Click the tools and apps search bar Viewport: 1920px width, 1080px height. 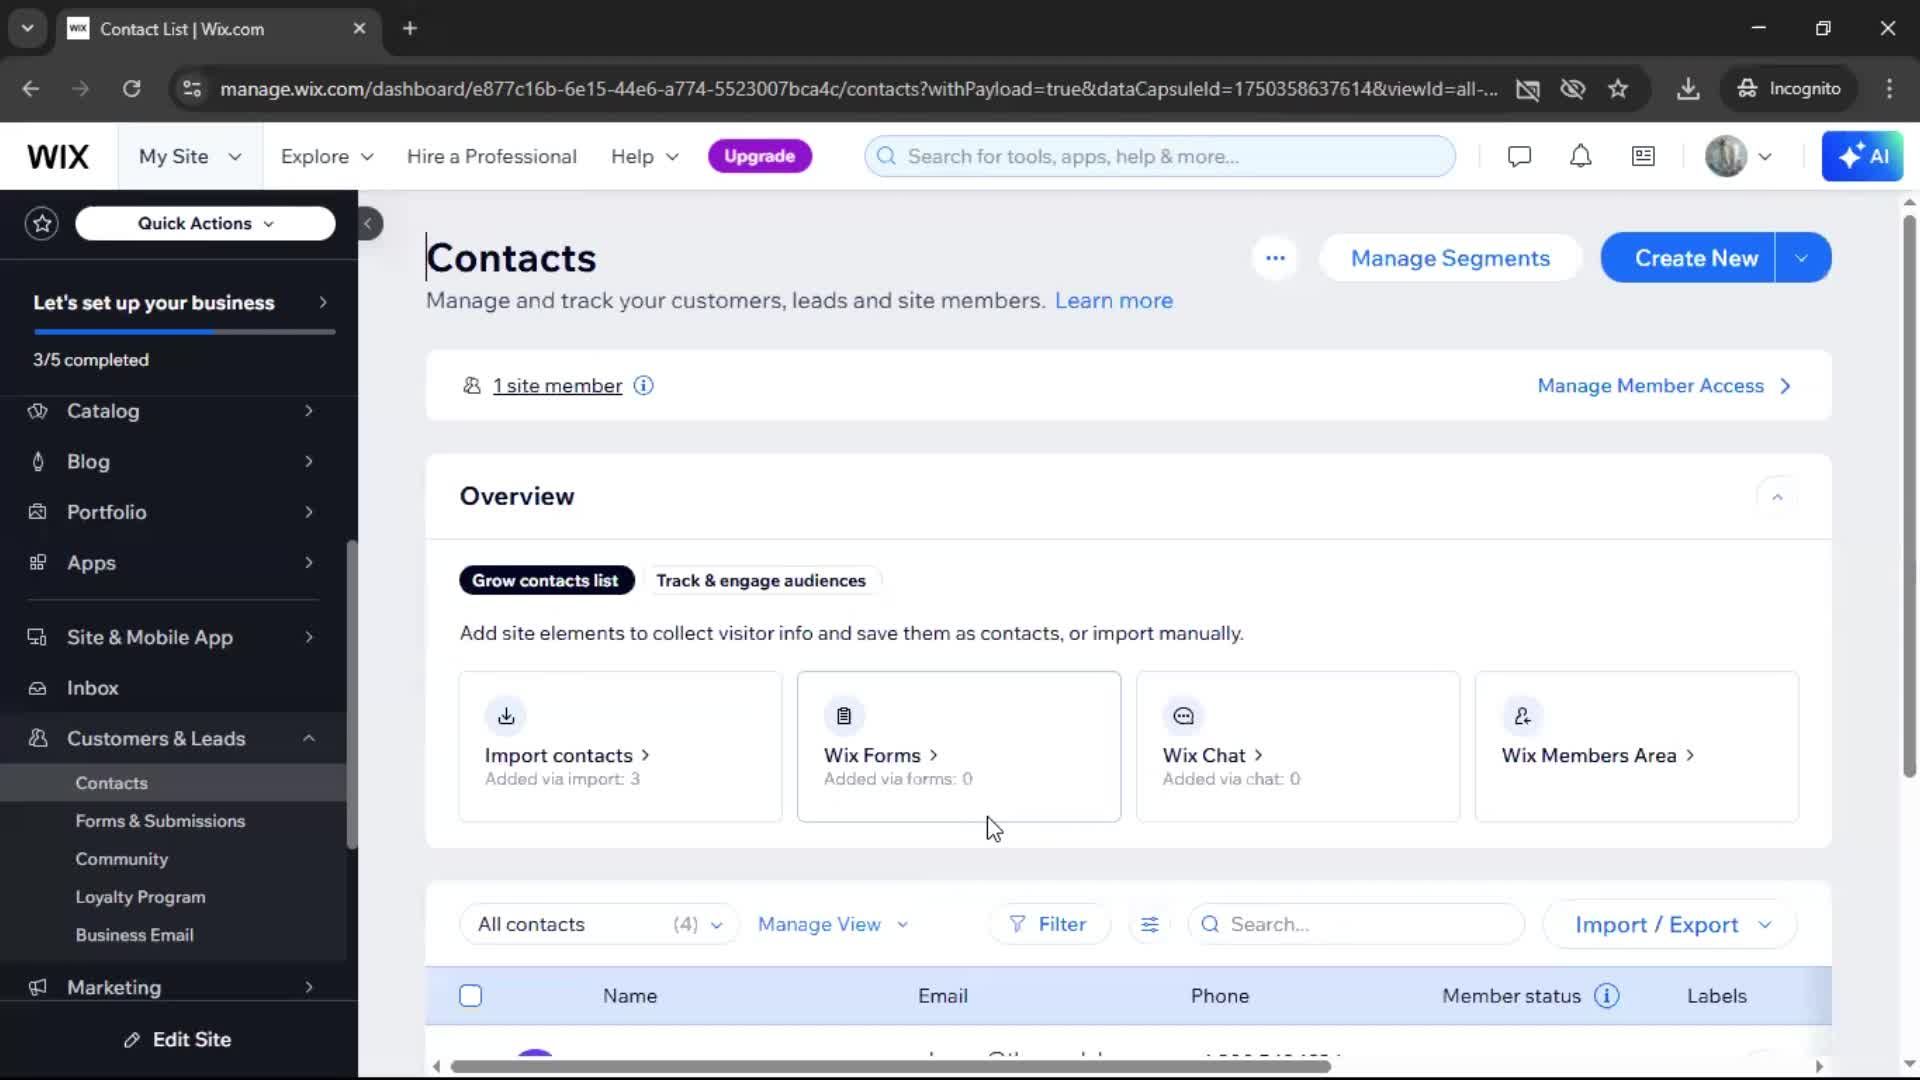point(1160,157)
